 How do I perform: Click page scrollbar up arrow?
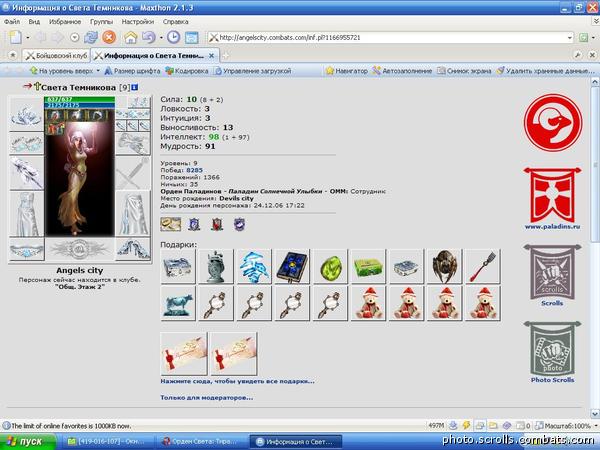(x=595, y=82)
